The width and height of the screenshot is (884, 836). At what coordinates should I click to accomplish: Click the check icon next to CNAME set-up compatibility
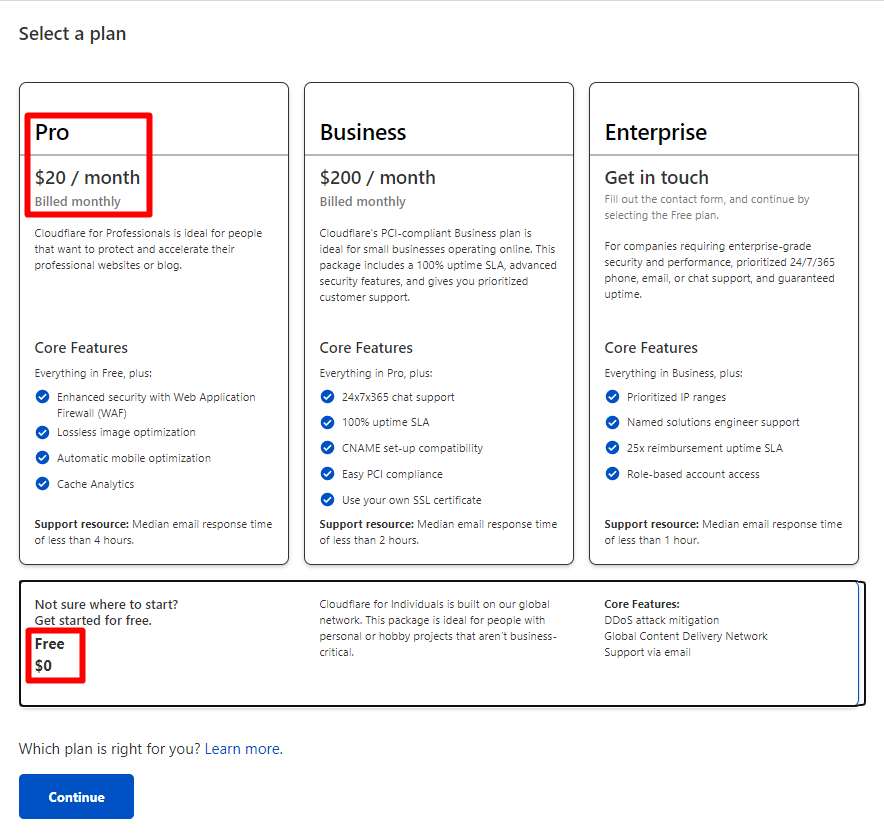(x=327, y=448)
